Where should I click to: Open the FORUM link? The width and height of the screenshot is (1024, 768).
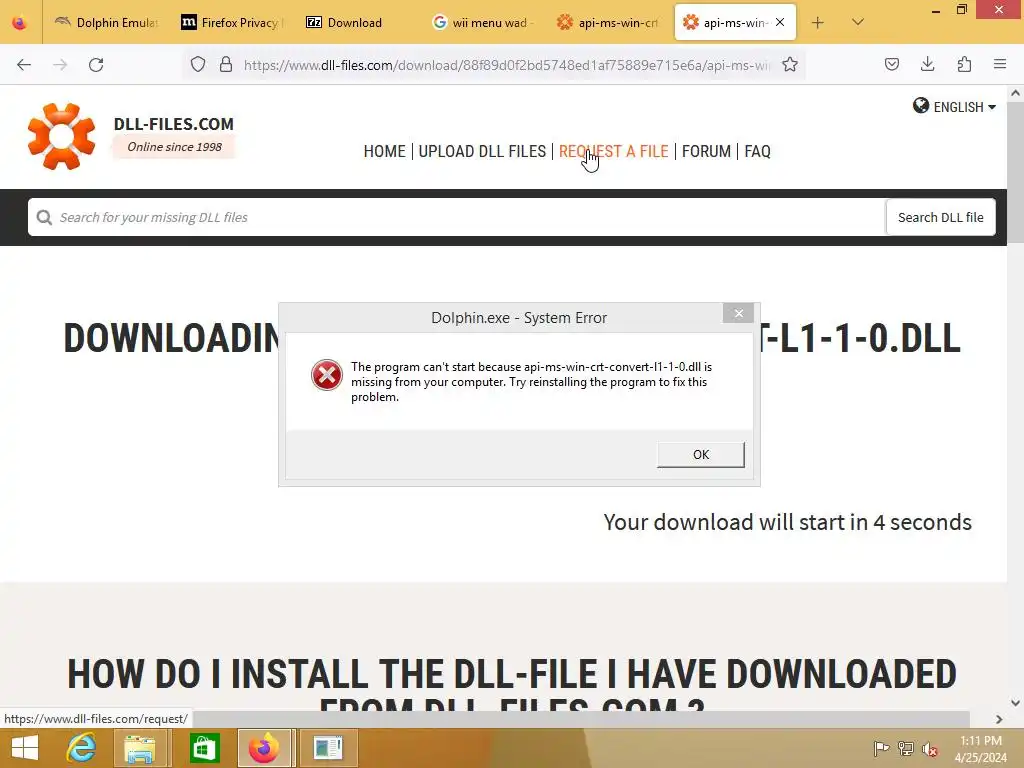706,152
